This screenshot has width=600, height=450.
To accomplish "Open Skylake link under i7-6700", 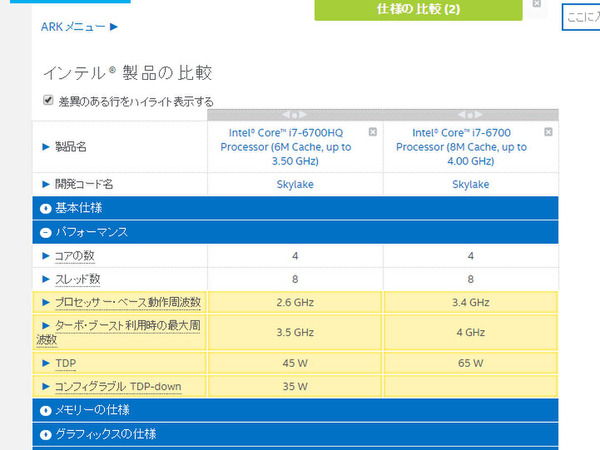I will point(471,184).
